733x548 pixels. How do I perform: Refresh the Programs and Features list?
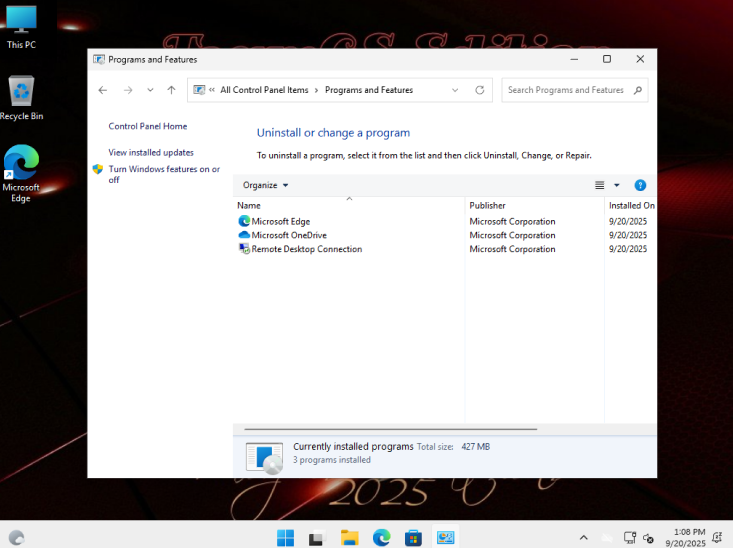480,90
